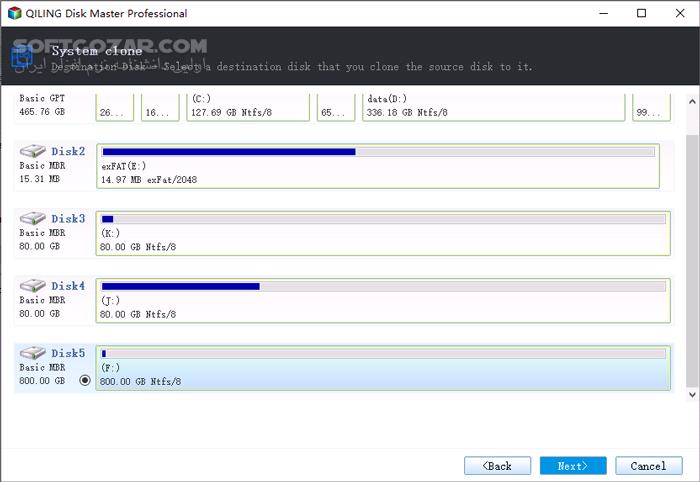Minimize the QILING Disk Master window
This screenshot has height=482, width=700.
click(604, 13)
